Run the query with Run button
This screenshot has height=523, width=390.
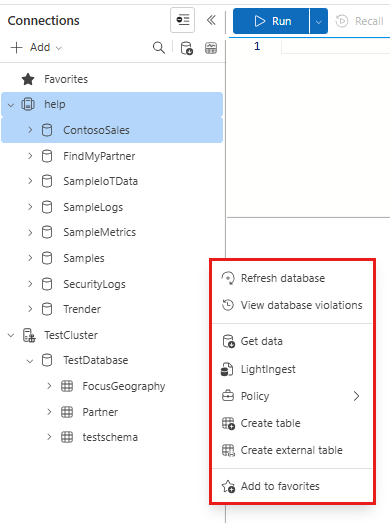(271, 21)
